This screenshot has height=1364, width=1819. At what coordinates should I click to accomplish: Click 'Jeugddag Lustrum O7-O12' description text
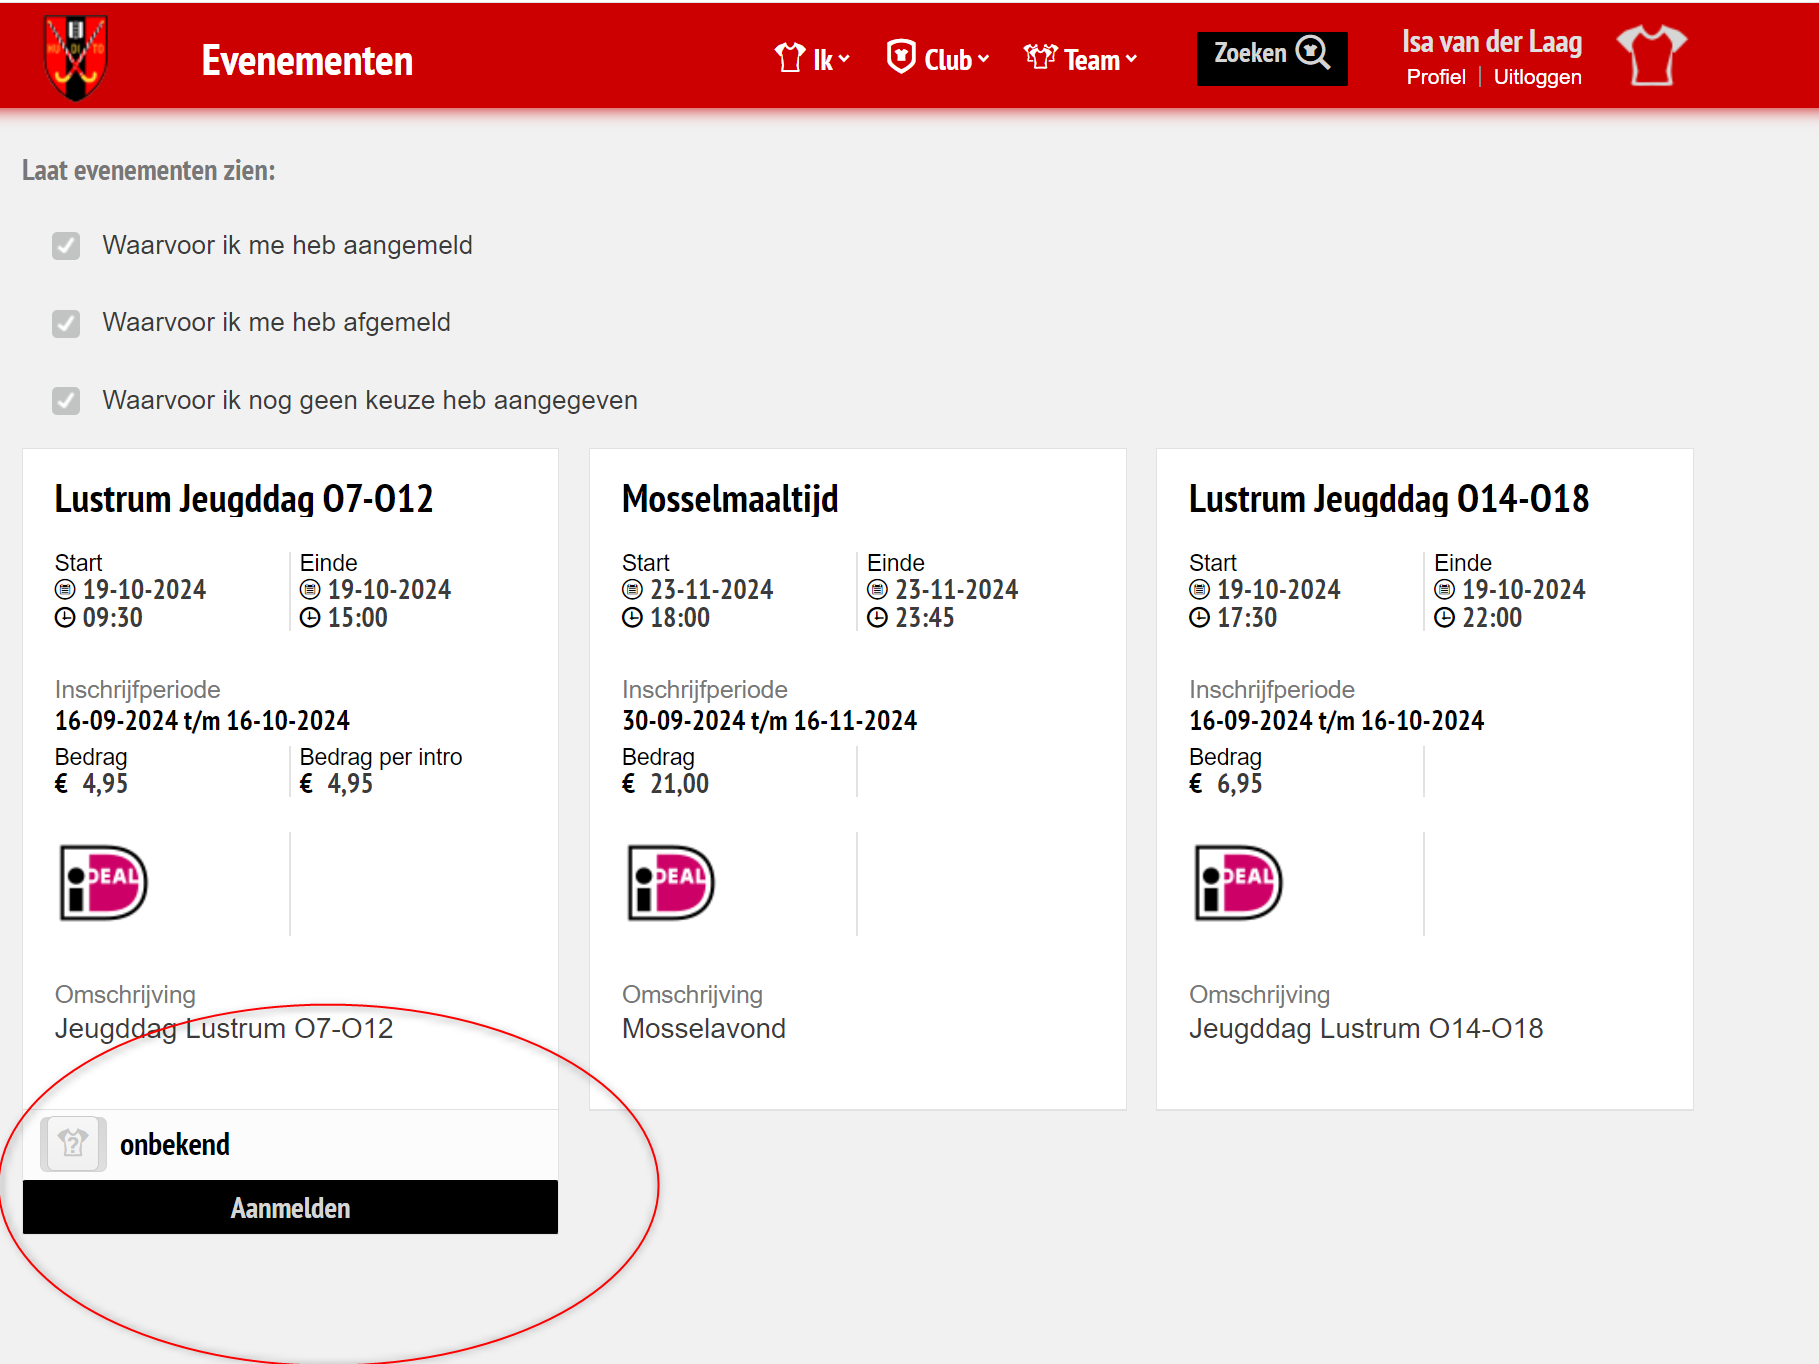[224, 1028]
